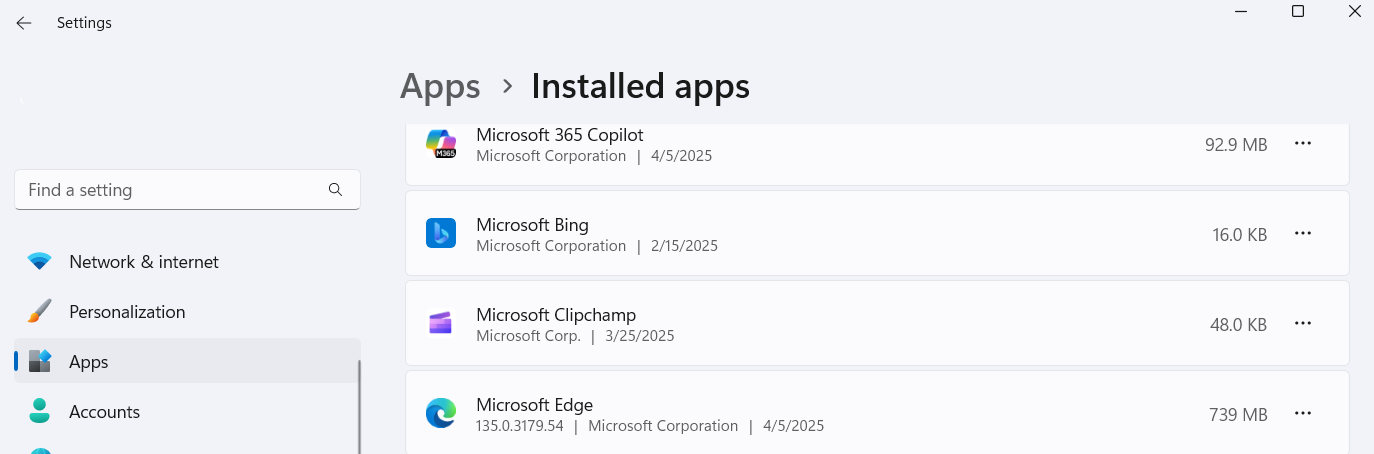Image resolution: width=1374 pixels, height=454 pixels.
Task: Select the Apps sidebar item
Action: (89, 362)
